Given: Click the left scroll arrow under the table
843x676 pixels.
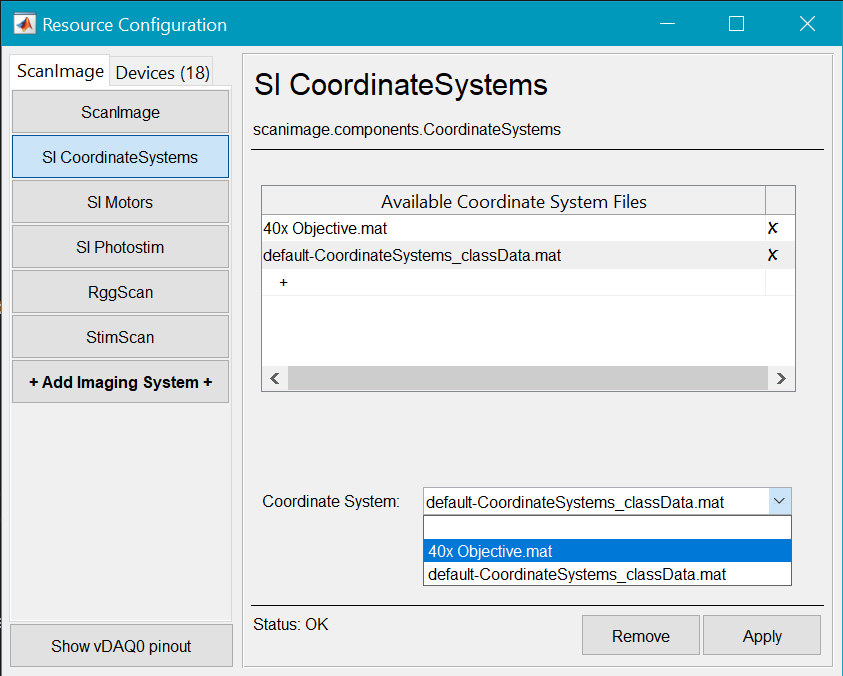Looking at the screenshot, I should 274,378.
